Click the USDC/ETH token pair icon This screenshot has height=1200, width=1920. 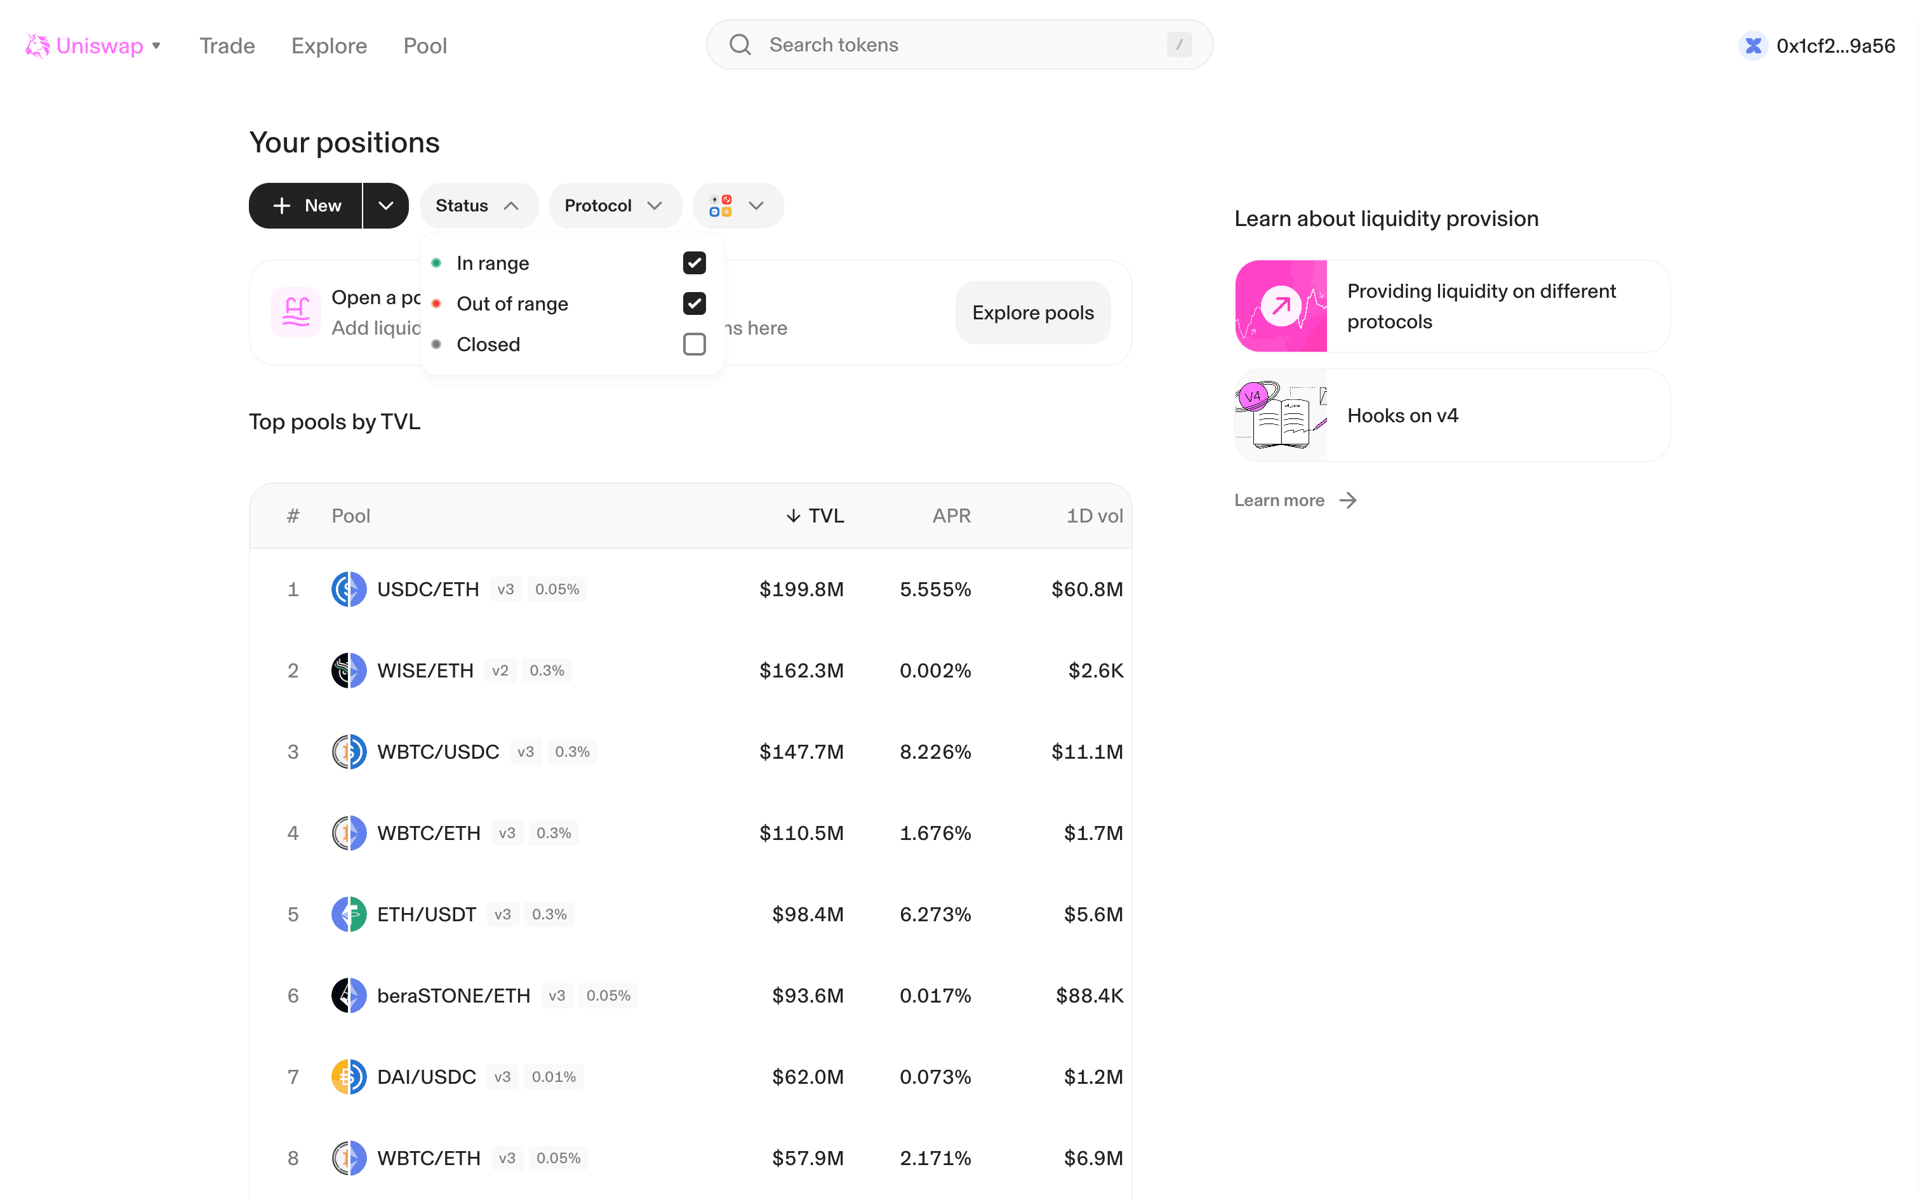tap(349, 589)
